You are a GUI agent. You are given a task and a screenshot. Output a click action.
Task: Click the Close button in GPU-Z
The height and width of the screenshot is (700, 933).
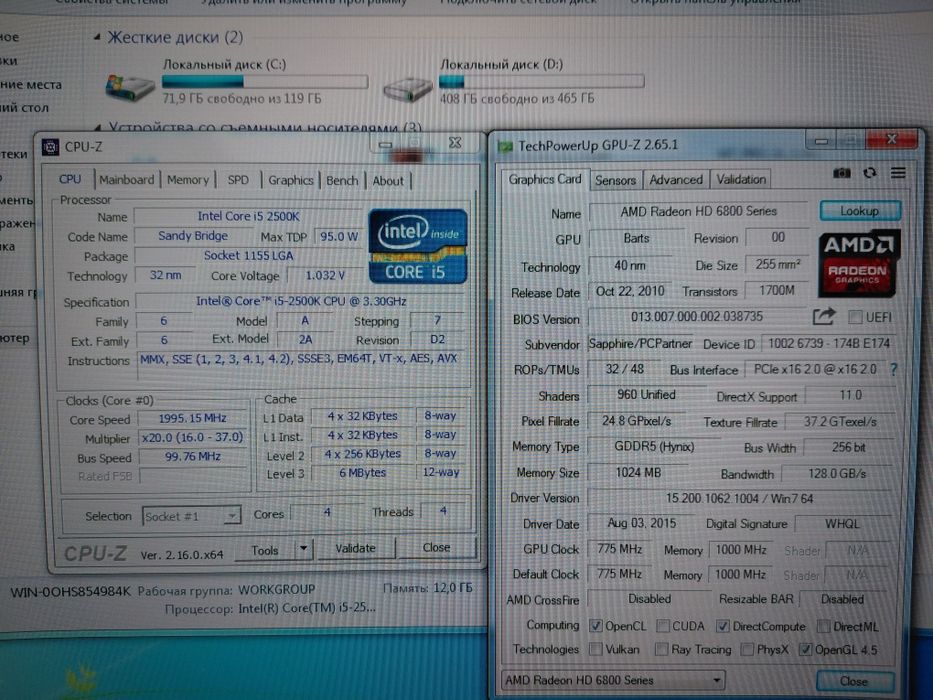854,680
